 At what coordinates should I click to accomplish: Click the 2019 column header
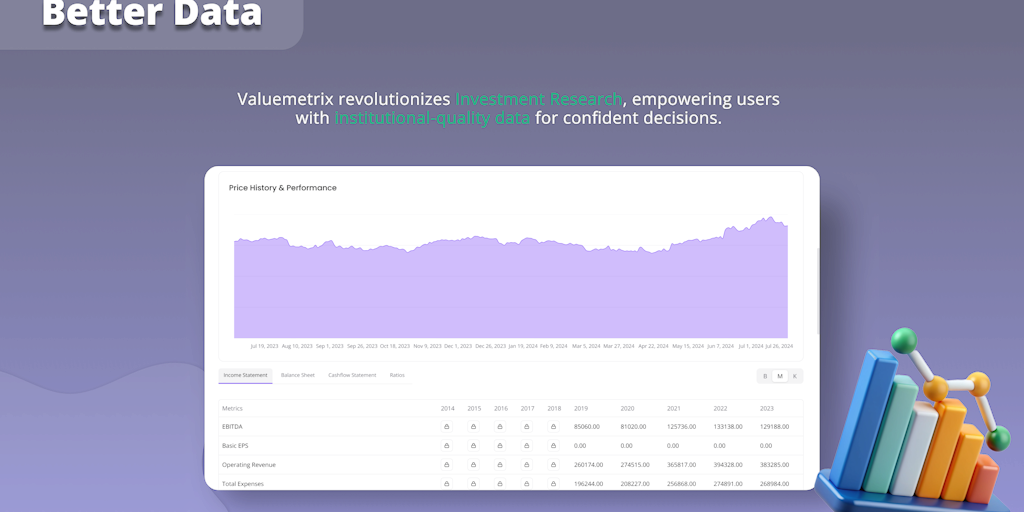pos(581,408)
